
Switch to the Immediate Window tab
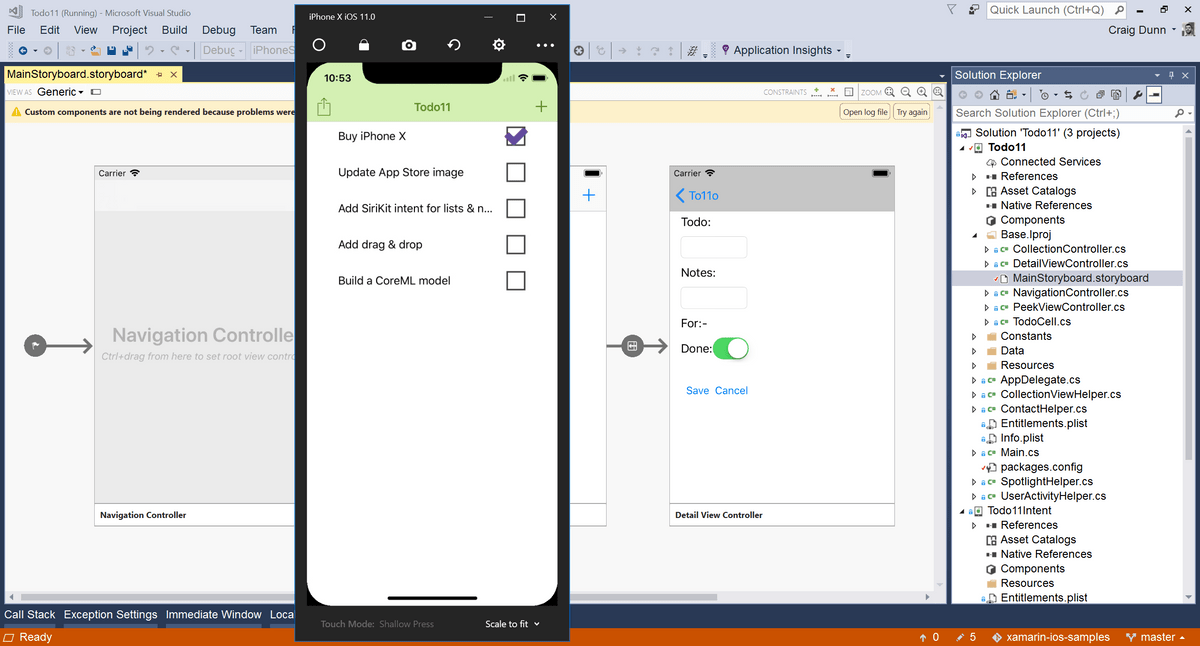click(213, 614)
